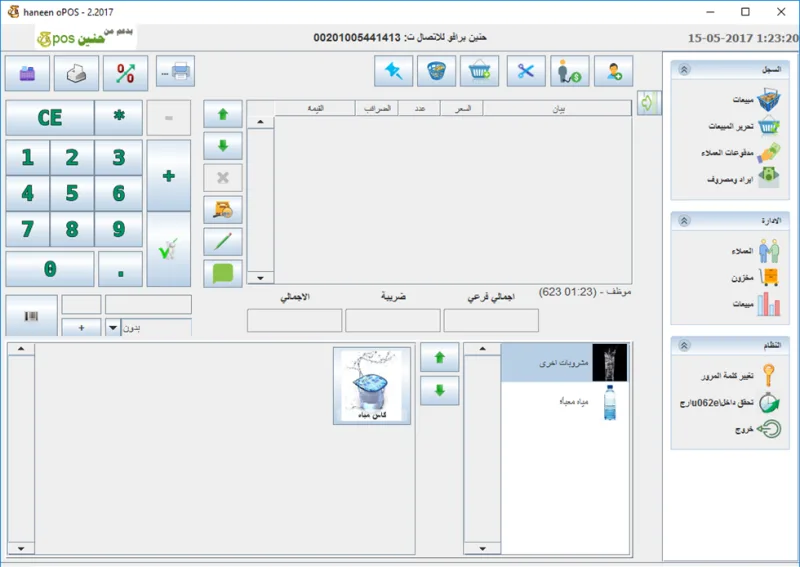This screenshot has width=800, height=567.
Task: Click the ضريبة tax field
Action: pyautogui.click(x=393, y=321)
